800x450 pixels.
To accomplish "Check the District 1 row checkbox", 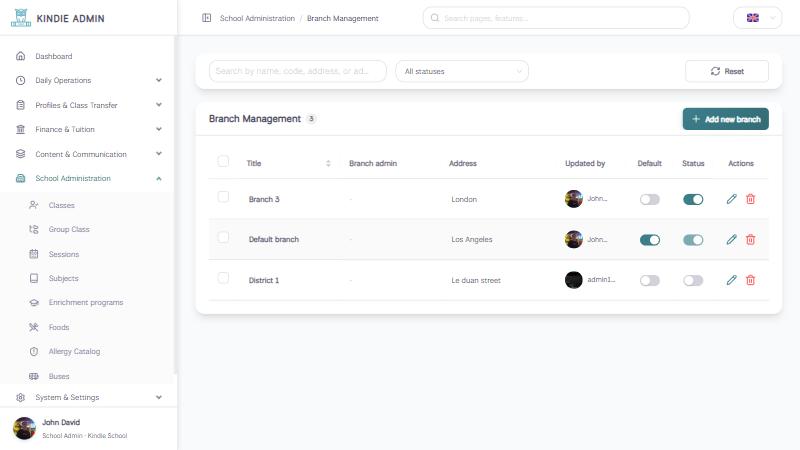I will (x=223, y=278).
